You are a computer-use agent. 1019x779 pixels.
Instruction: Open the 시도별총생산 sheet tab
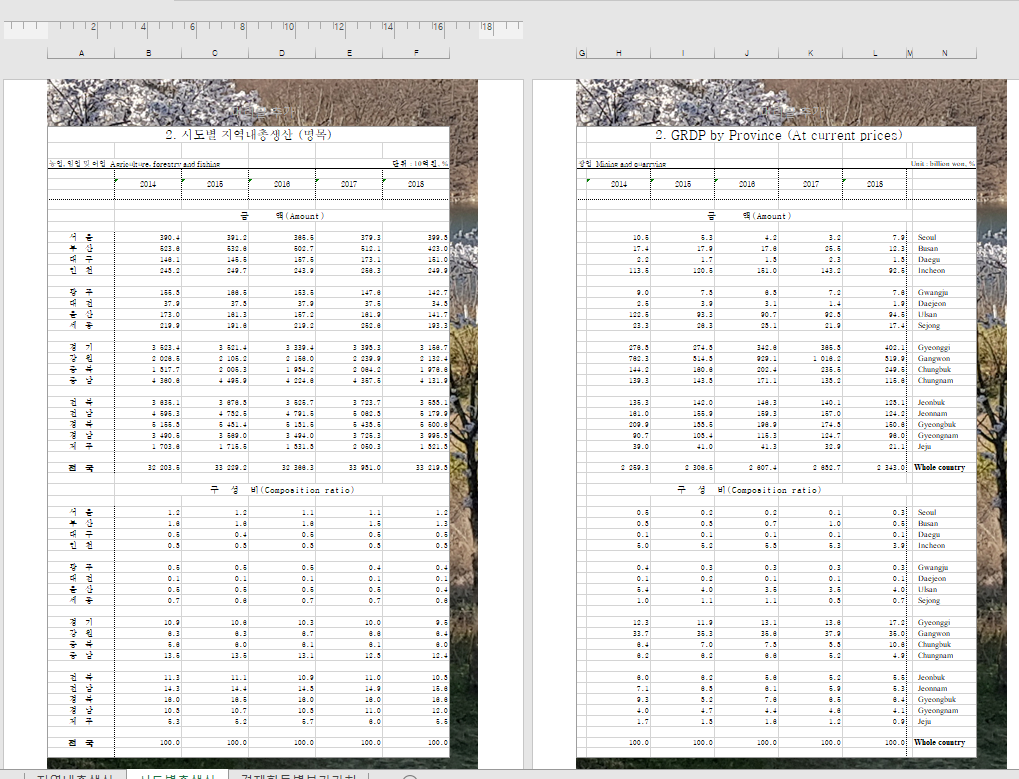177,775
